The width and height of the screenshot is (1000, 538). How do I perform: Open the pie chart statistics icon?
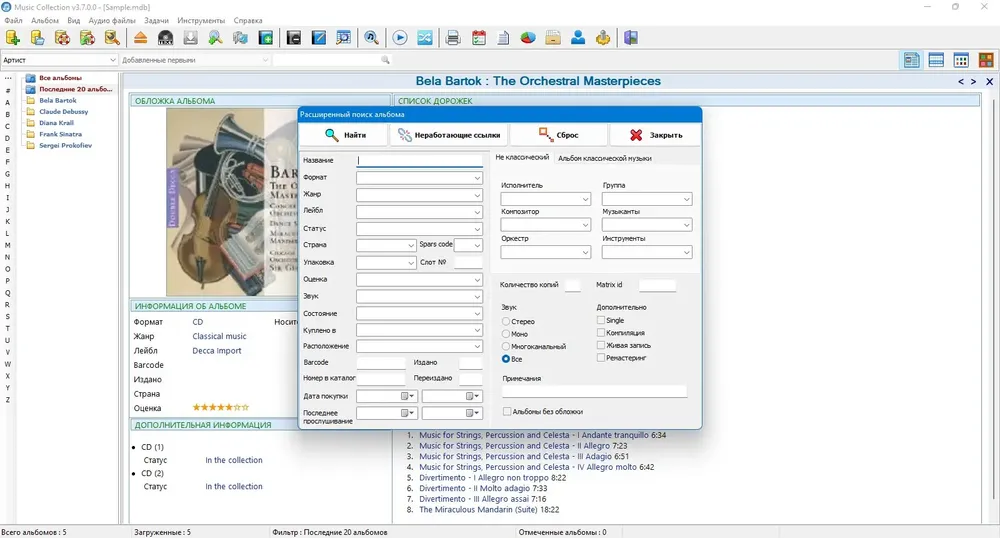528,38
